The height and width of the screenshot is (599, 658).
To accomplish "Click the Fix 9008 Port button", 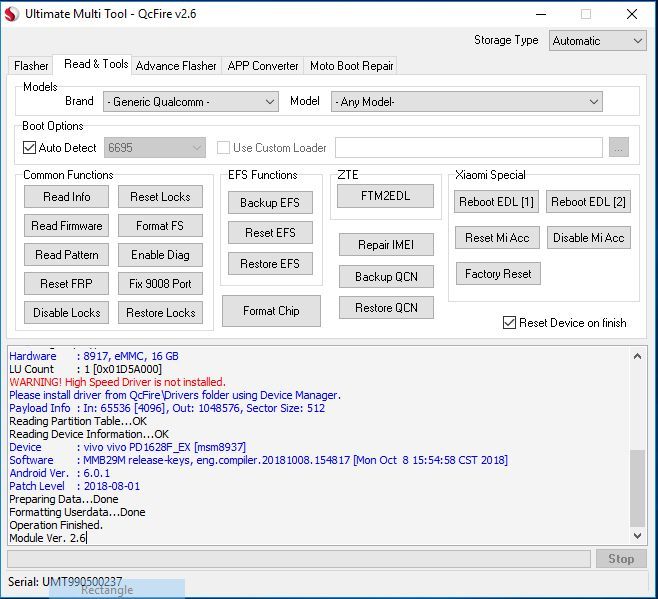I will pos(160,284).
